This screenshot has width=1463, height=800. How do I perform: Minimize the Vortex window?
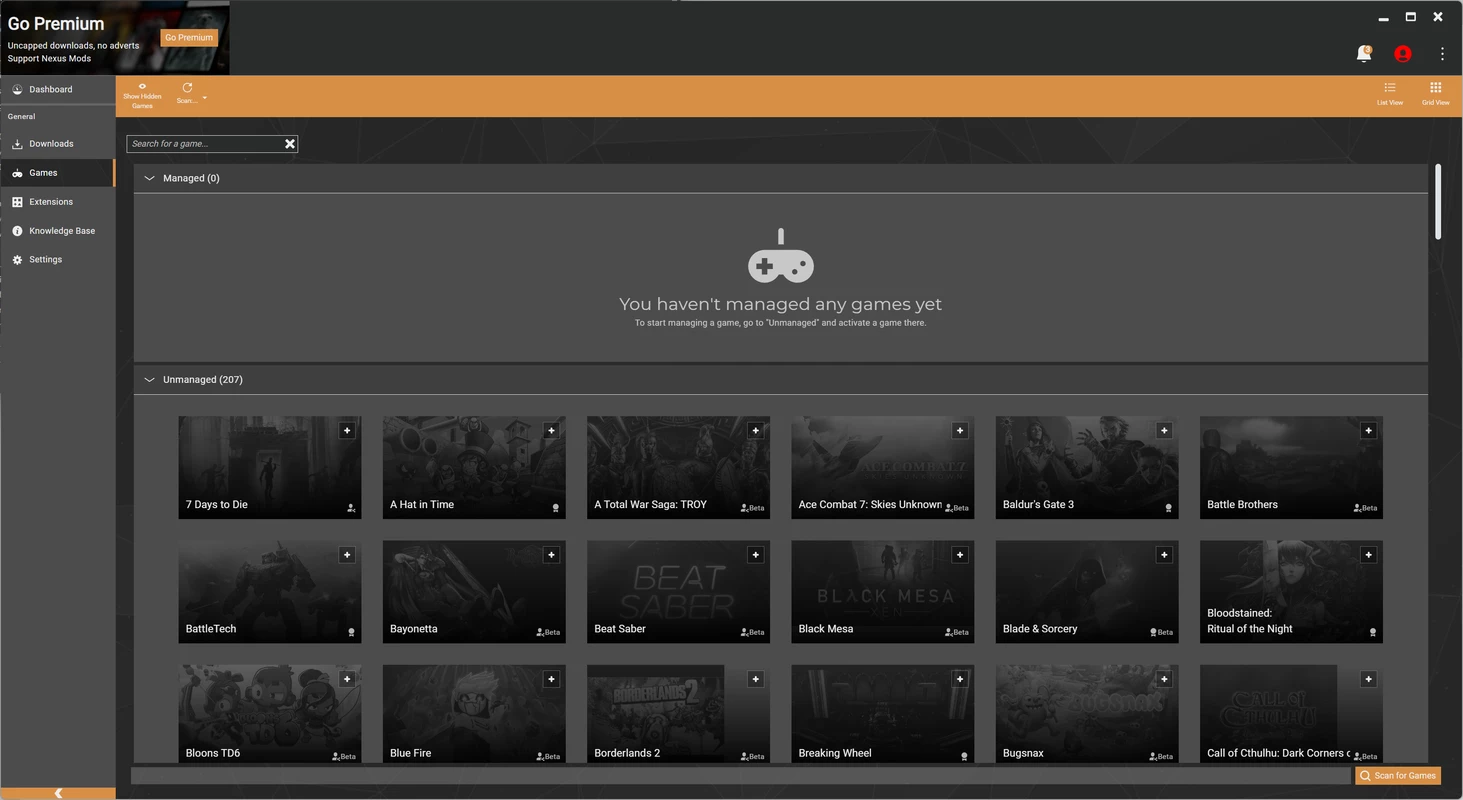pyautogui.click(x=1383, y=18)
